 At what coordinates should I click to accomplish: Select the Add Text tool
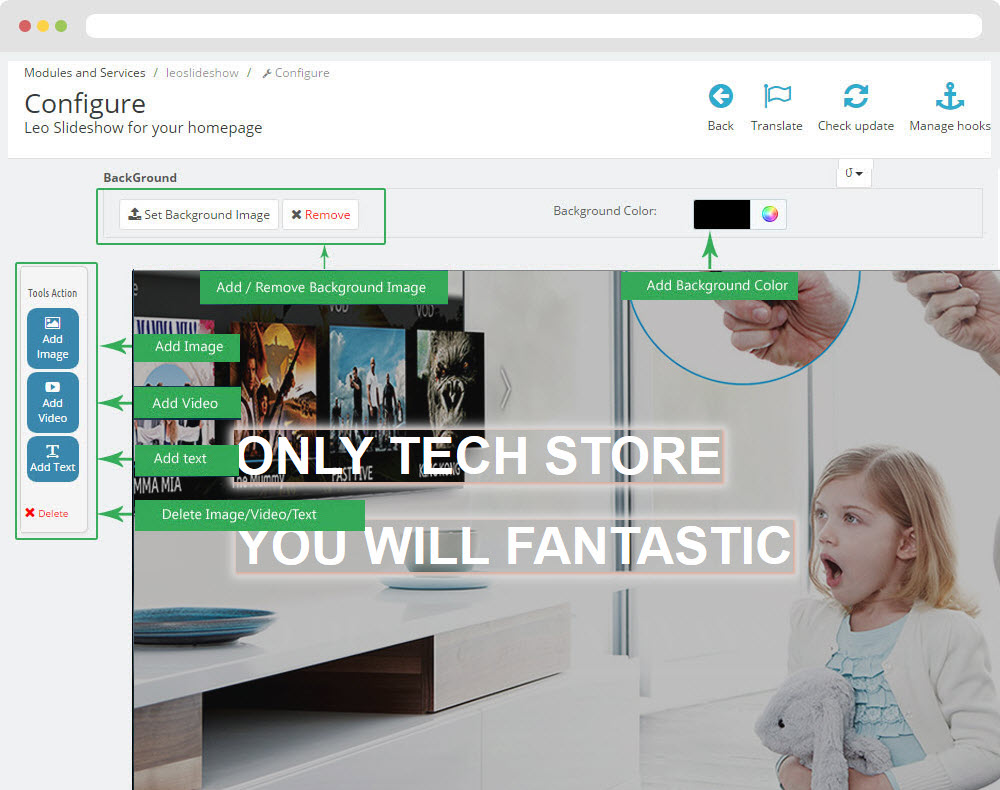tap(53, 458)
